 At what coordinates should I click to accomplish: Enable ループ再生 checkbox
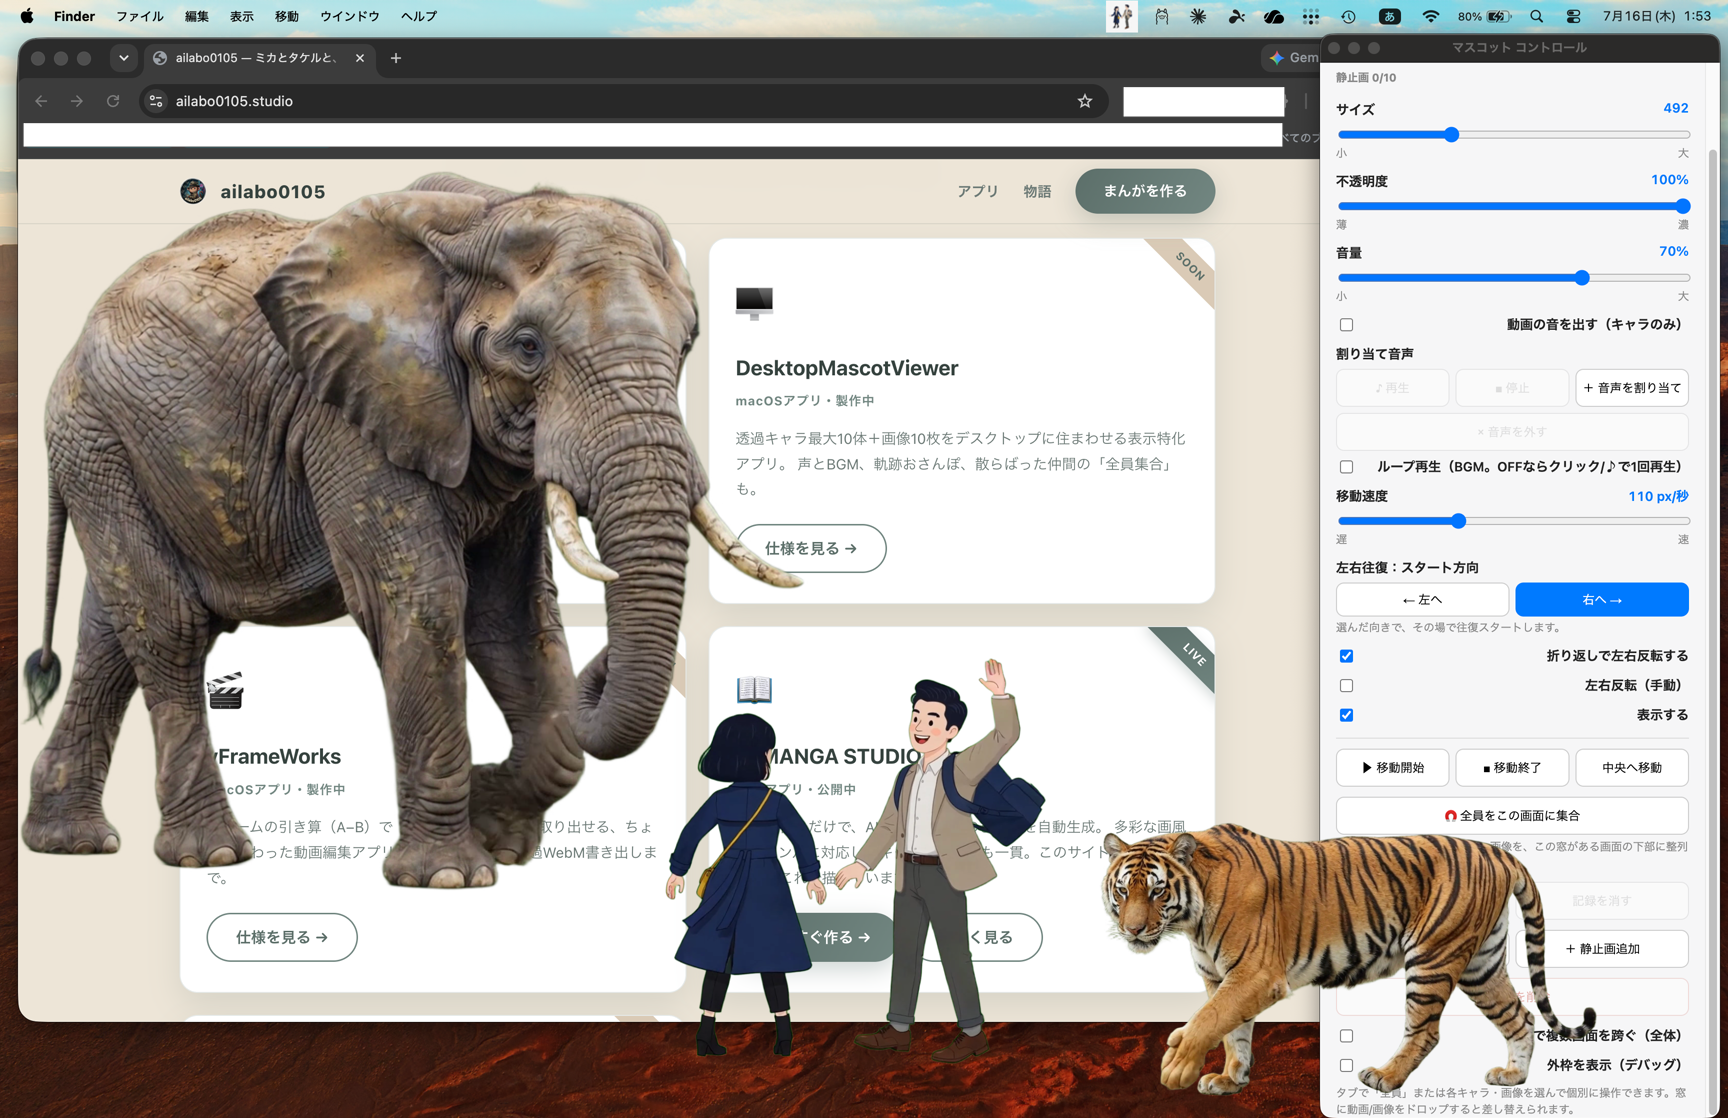pos(1346,467)
